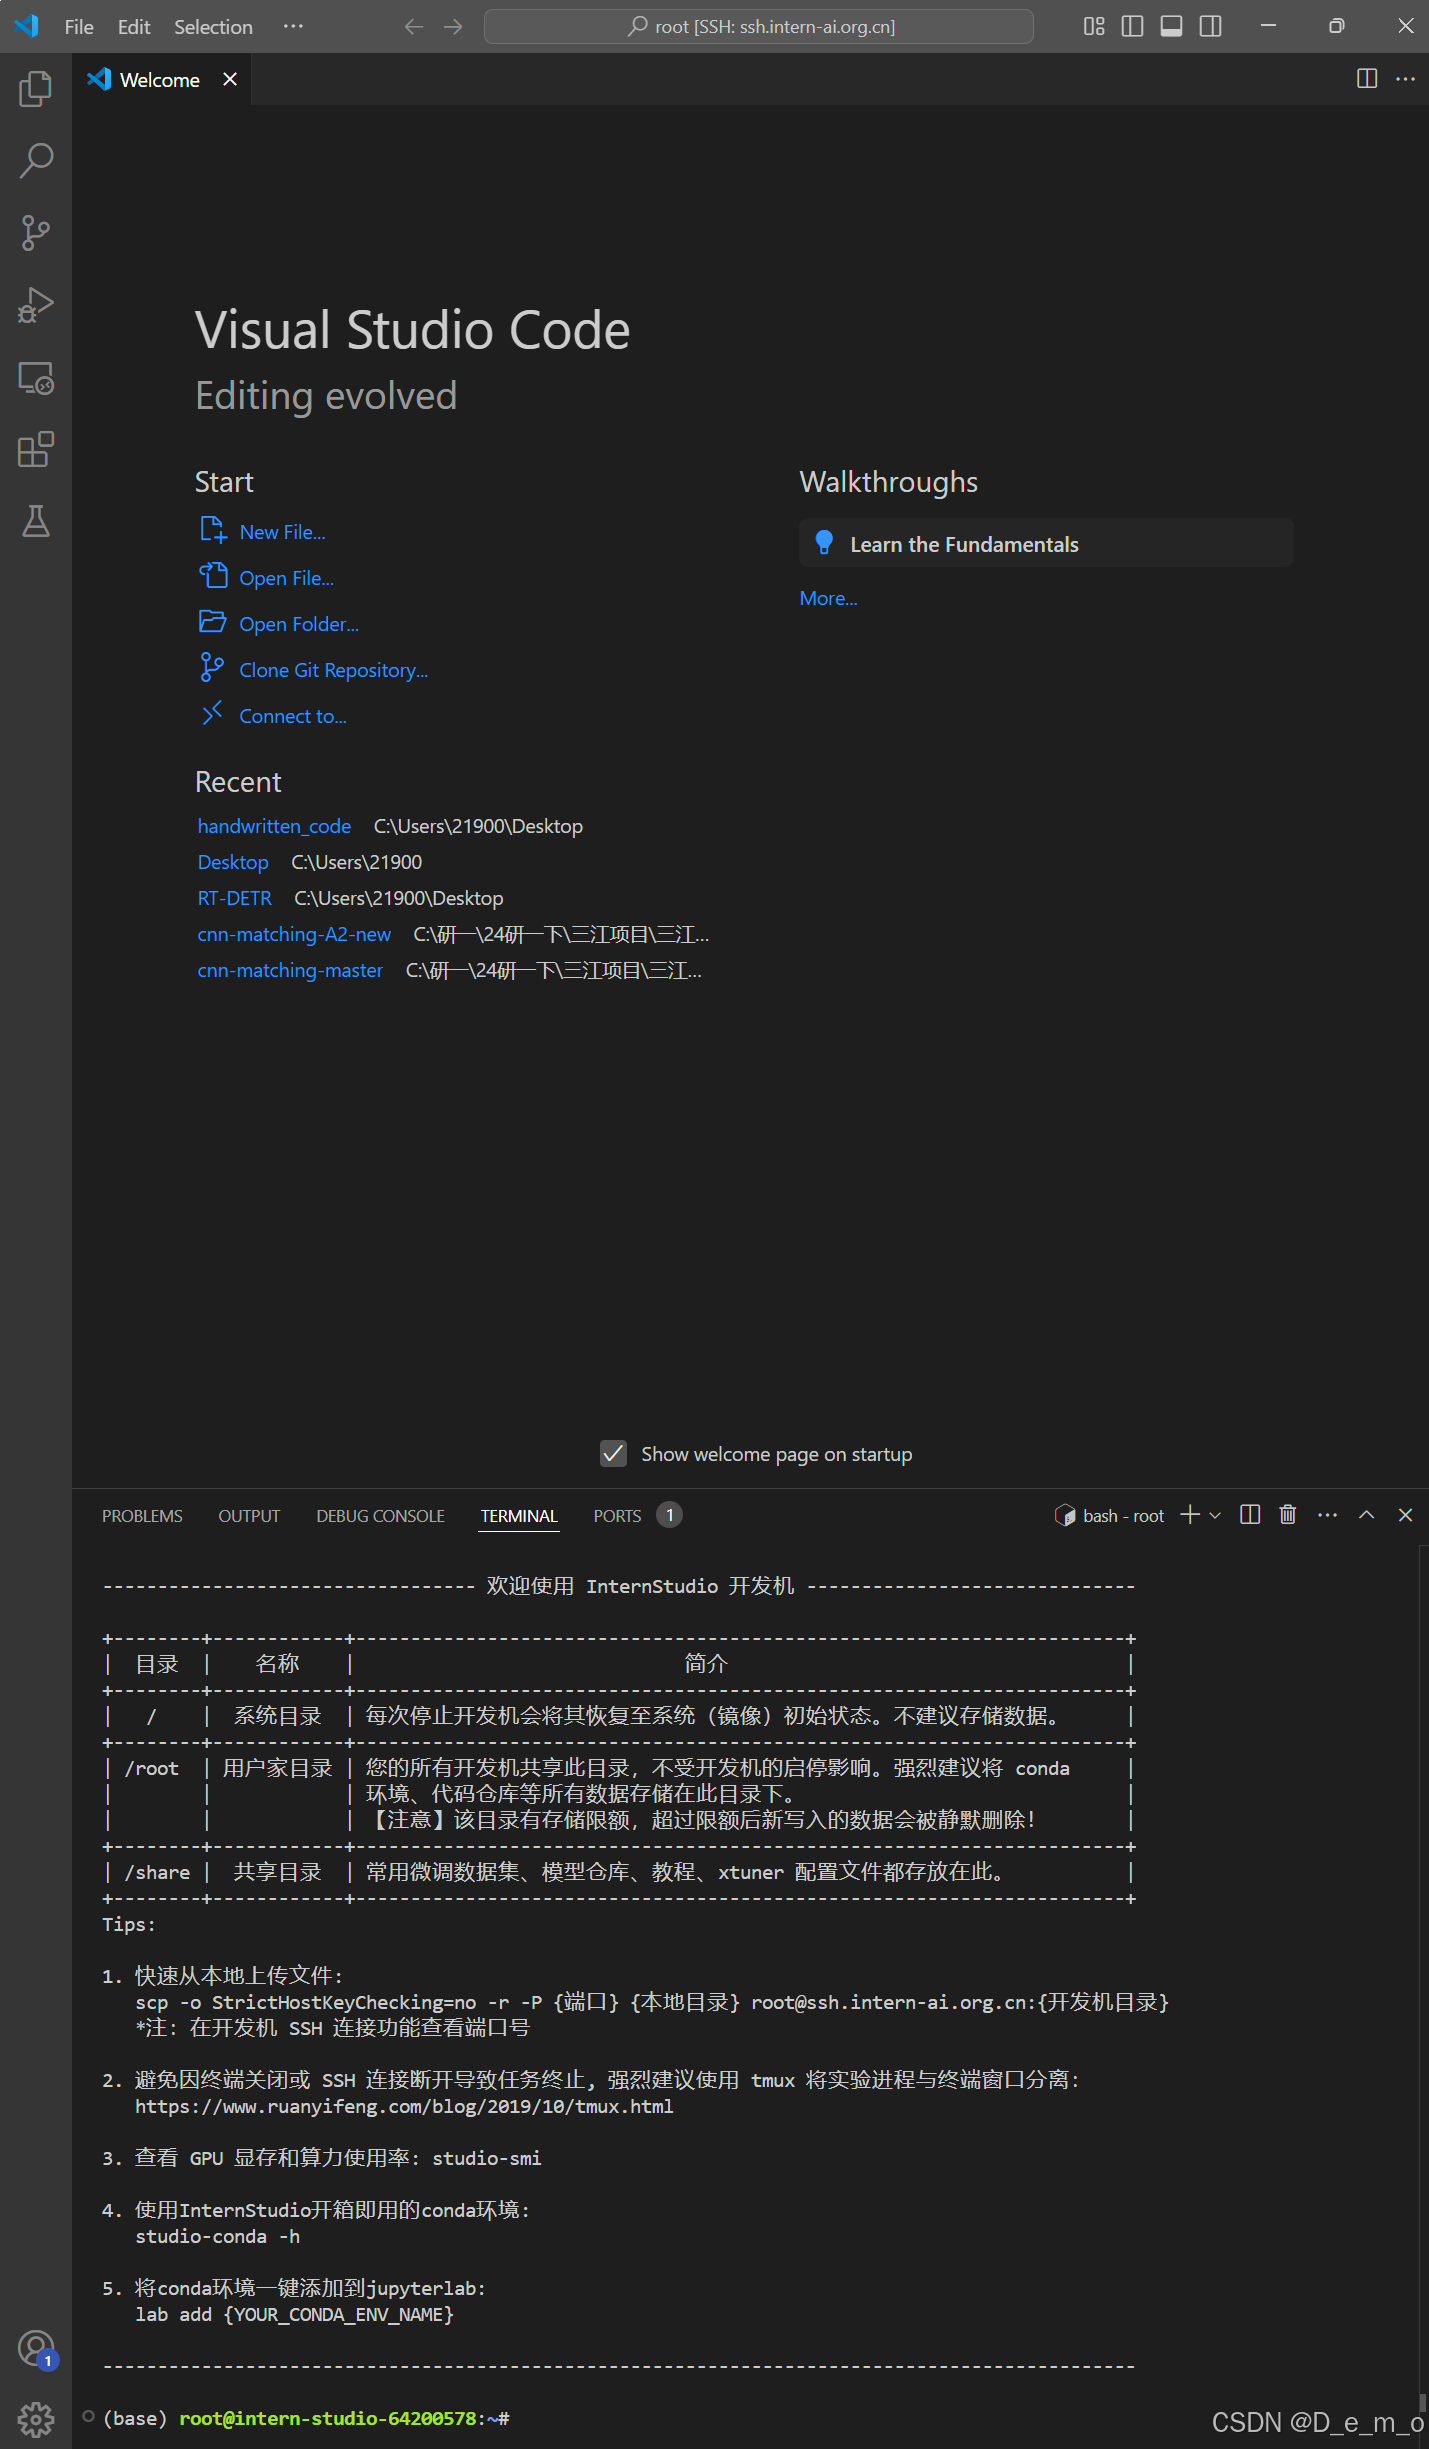Image resolution: width=1429 pixels, height=2449 pixels.
Task: Click the 'studio-conda -h' text in terminal
Action: click(217, 2236)
